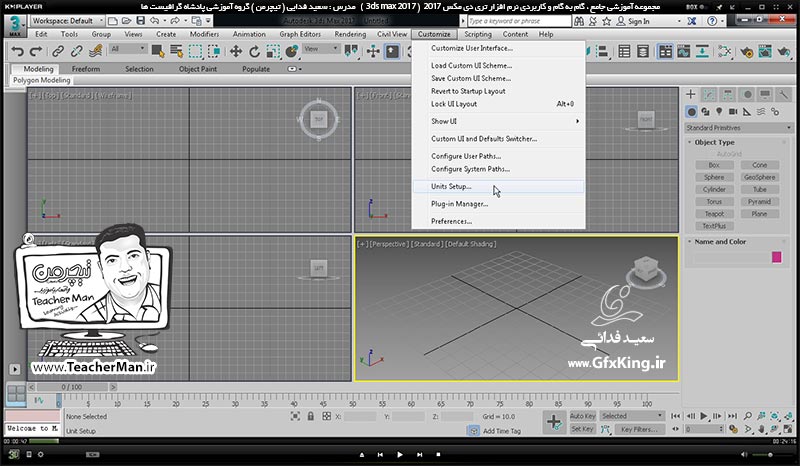The width and height of the screenshot is (800, 466).
Task: Activate the Select and Scale tool
Action: click(x=273, y=52)
